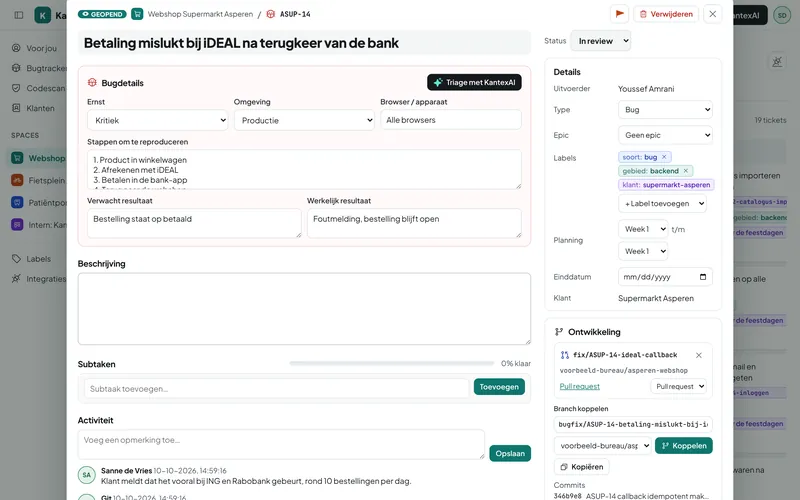Select the Fietsplein space
Viewport: 800px width, 500px height.
[x=38, y=180]
